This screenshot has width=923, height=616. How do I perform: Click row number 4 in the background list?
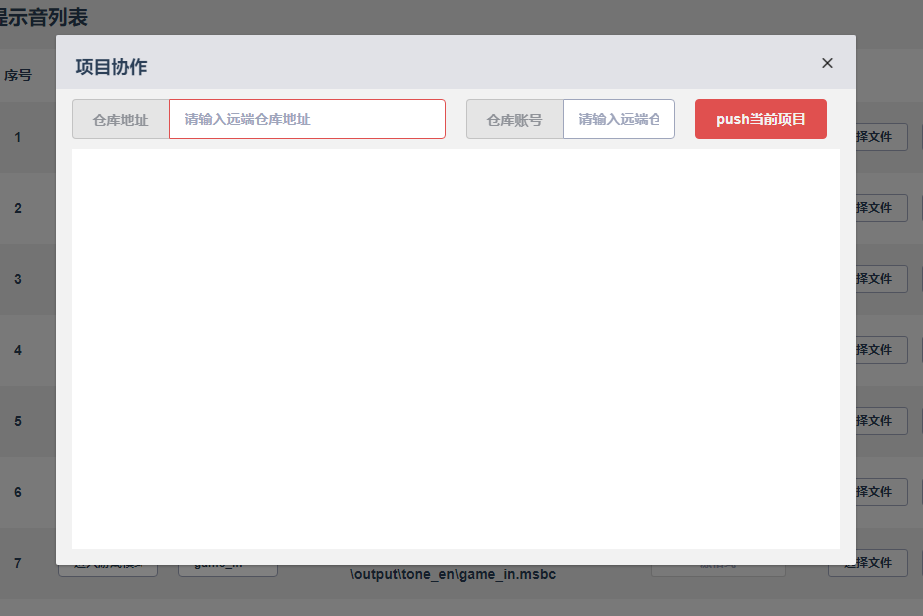[18, 350]
